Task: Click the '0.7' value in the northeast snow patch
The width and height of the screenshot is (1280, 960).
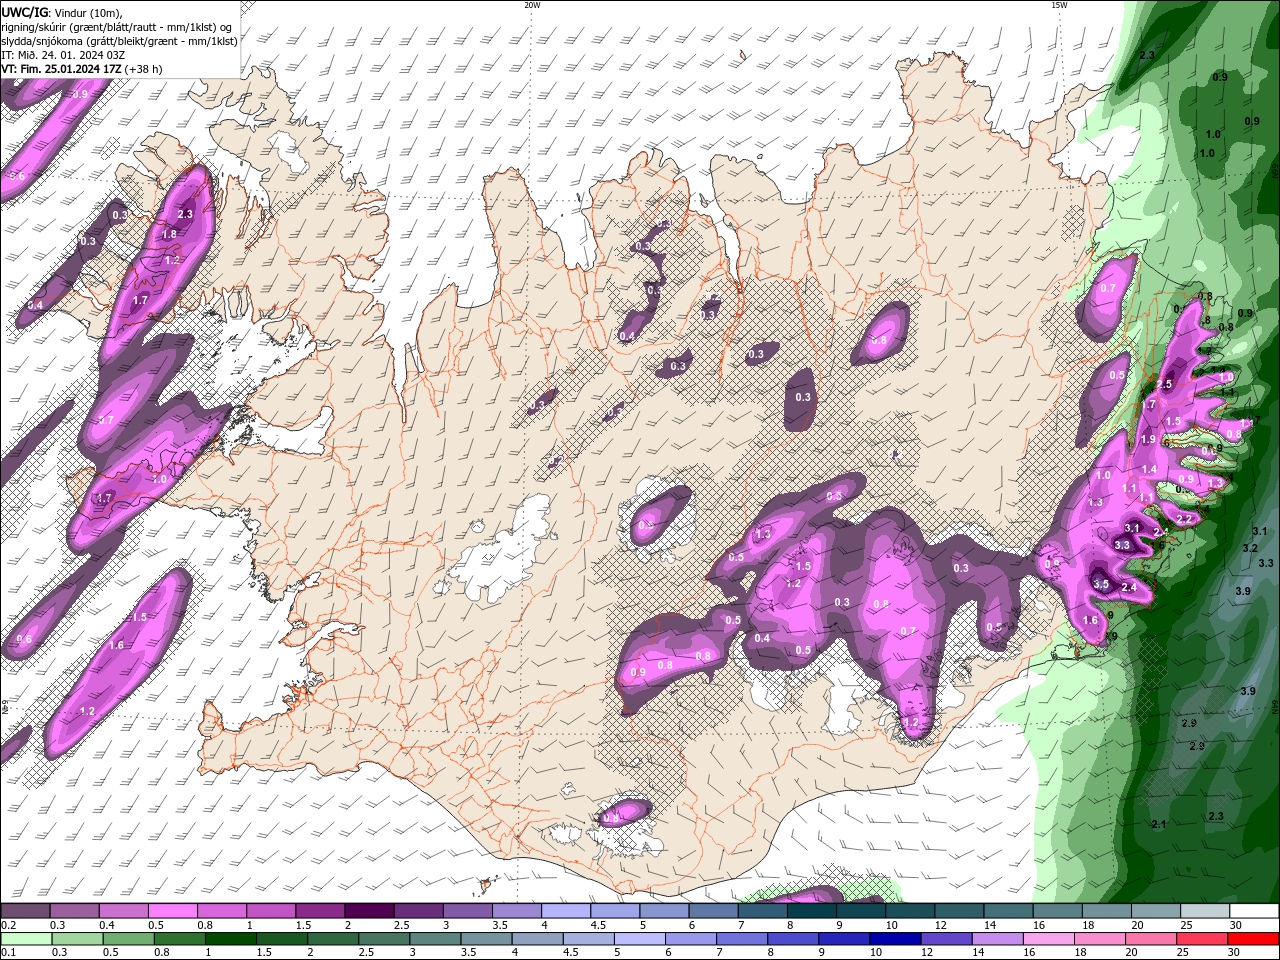Action: click(x=1107, y=288)
